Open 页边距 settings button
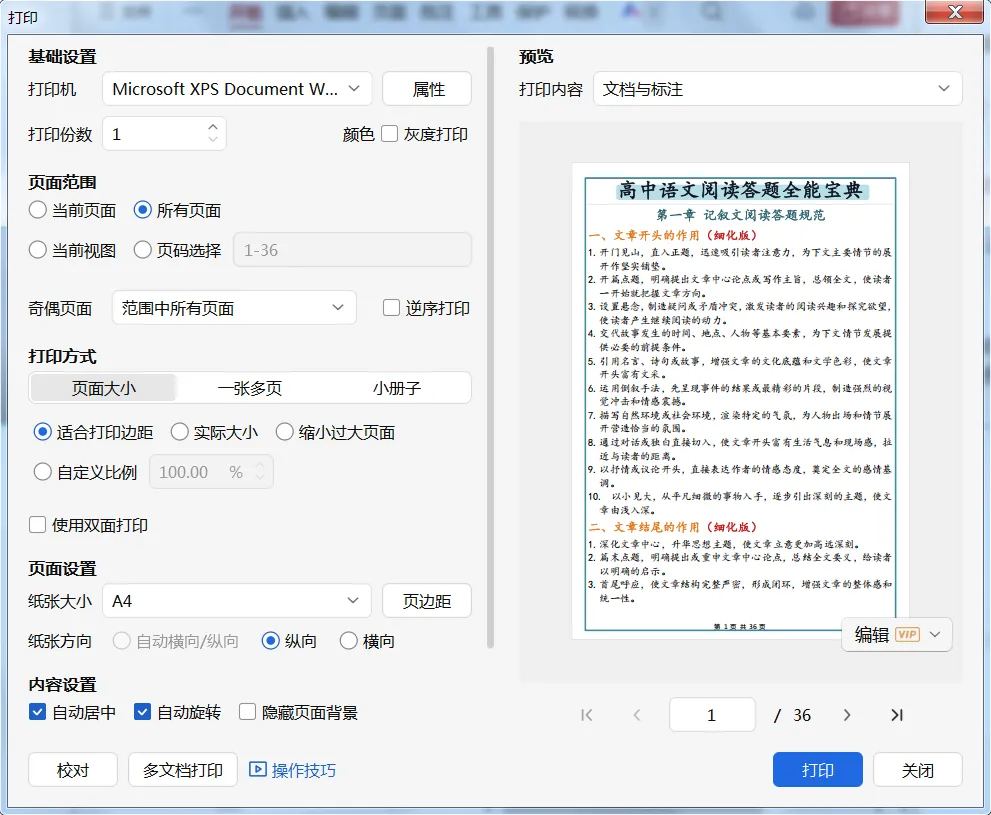991x815 pixels. coord(427,600)
